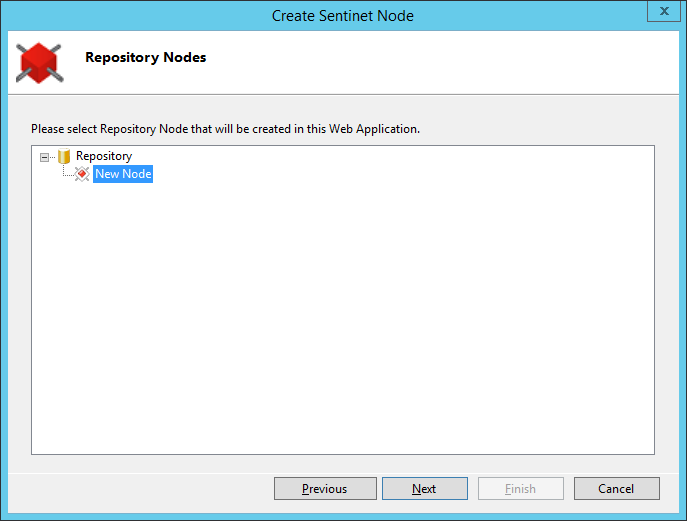Select the highlighted New Node item

click(123, 174)
